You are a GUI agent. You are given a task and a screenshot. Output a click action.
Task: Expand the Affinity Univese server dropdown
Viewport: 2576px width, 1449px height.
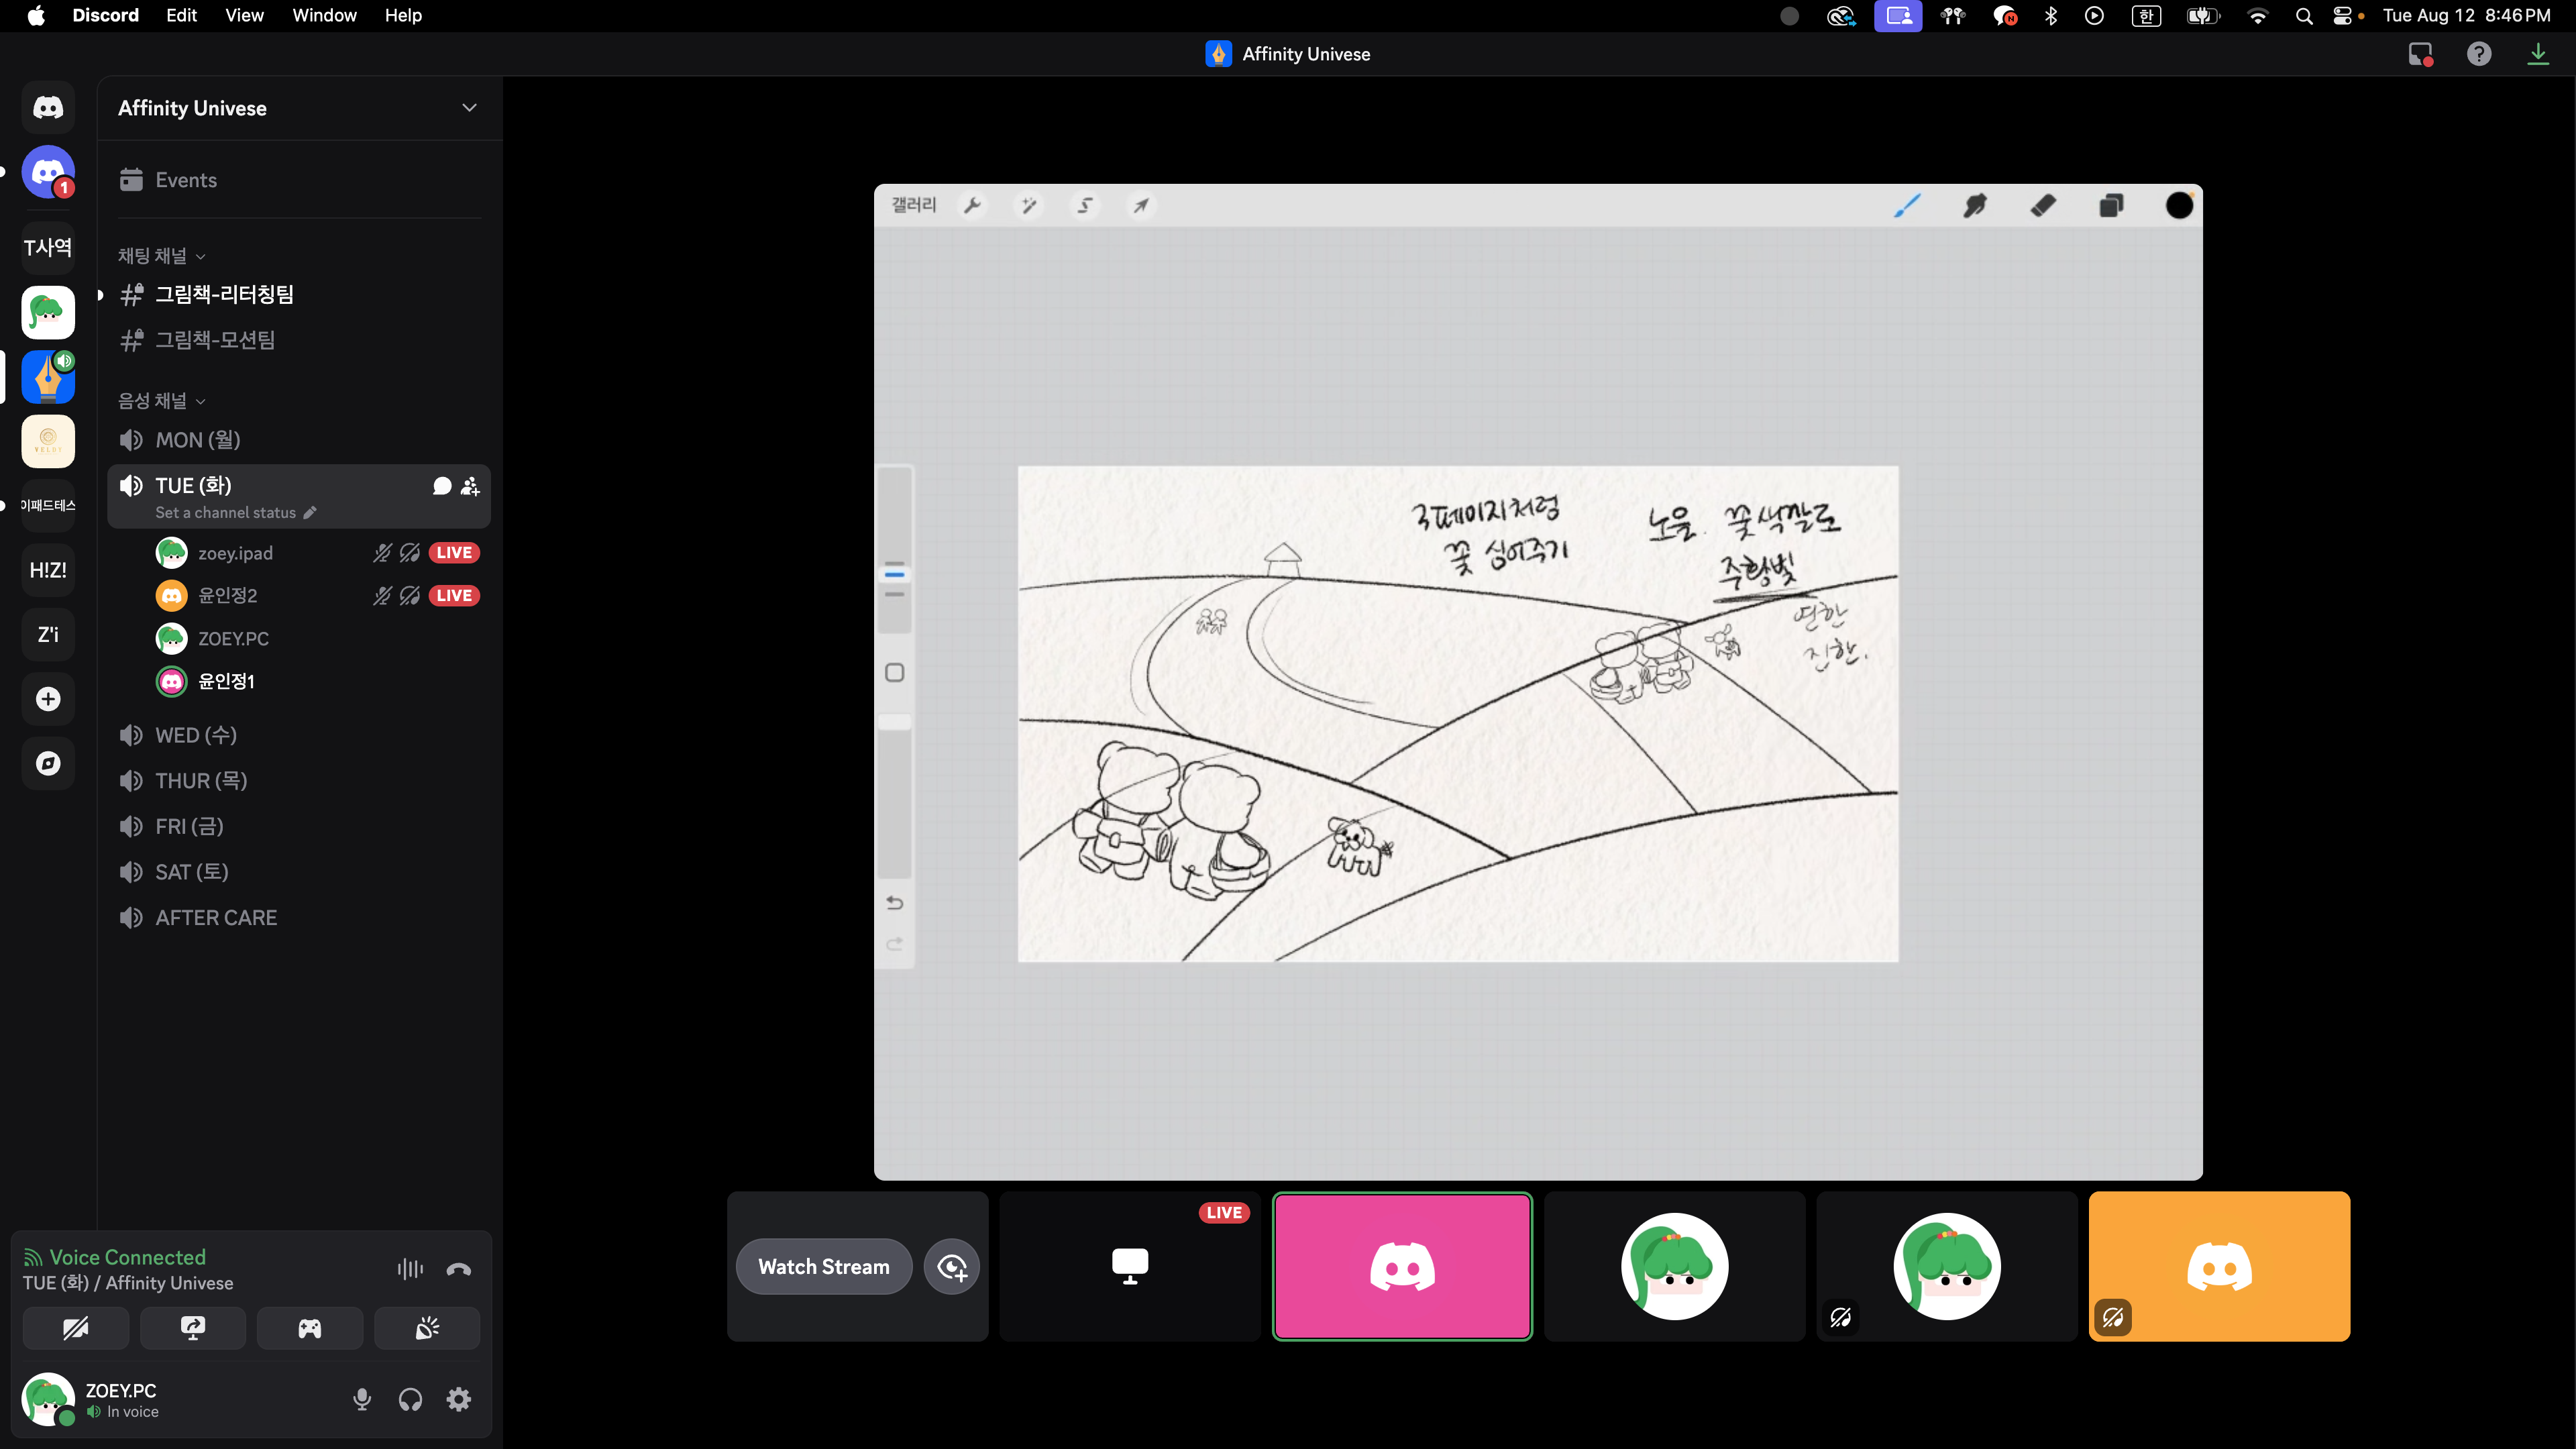(x=469, y=108)
